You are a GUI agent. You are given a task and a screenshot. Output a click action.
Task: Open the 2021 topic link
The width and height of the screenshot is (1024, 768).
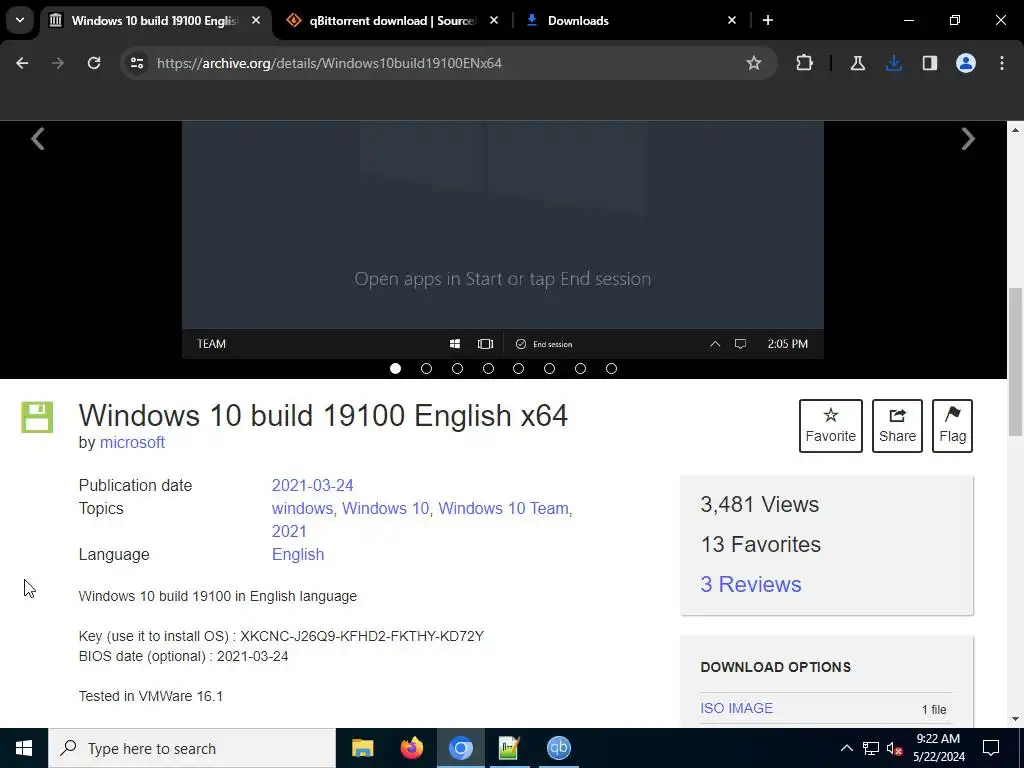(x=289, y=532)
